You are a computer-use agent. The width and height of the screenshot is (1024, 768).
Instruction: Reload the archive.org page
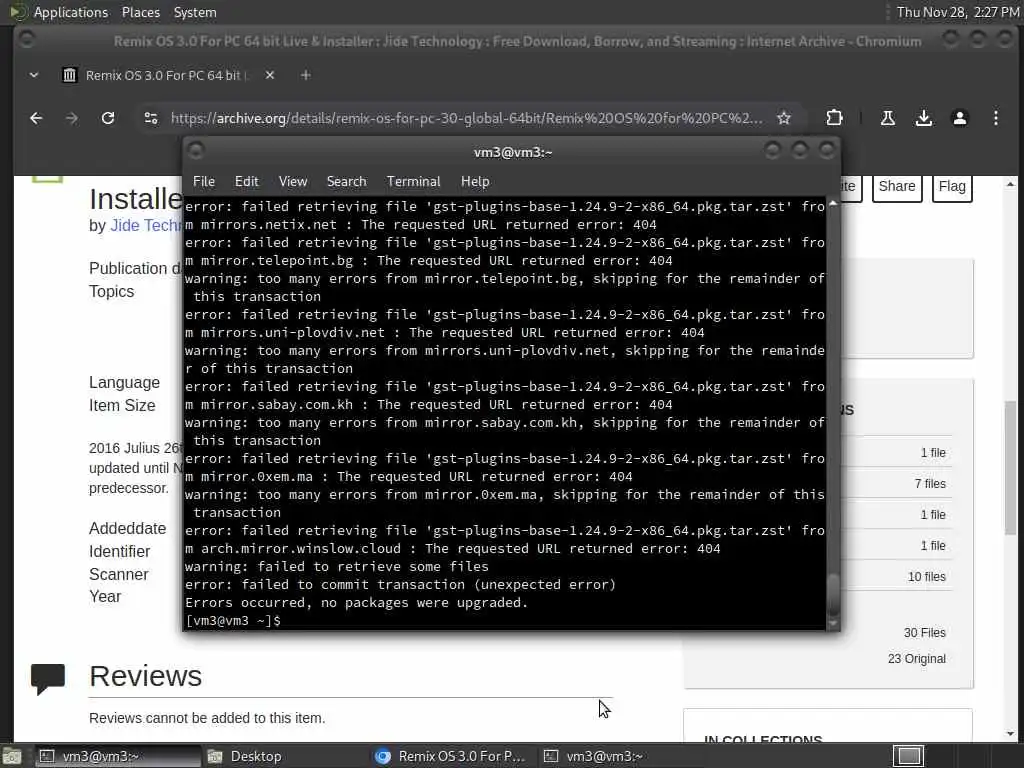(108, 118)
